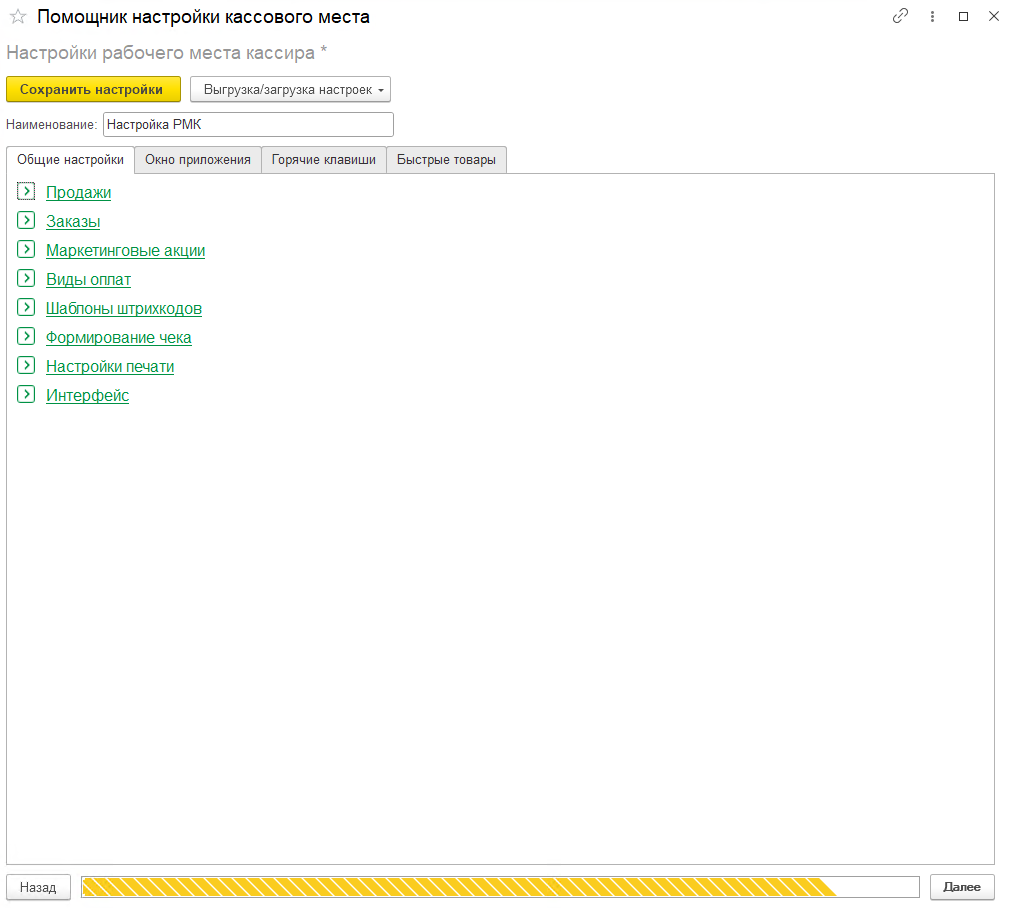This screenshot has width=1010, height=908.
Task: Open the Формирование чека link
Action: 119,338
